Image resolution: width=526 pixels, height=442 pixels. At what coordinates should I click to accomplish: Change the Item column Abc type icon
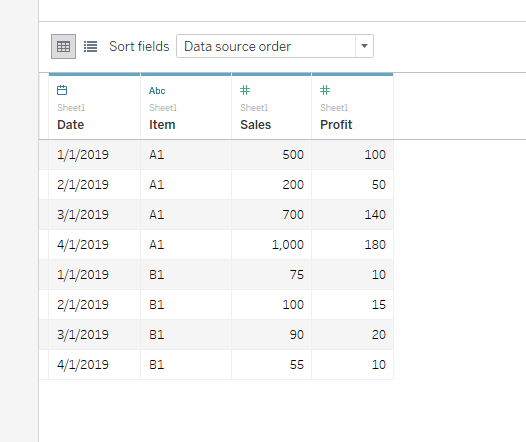[x=157, y=91]
